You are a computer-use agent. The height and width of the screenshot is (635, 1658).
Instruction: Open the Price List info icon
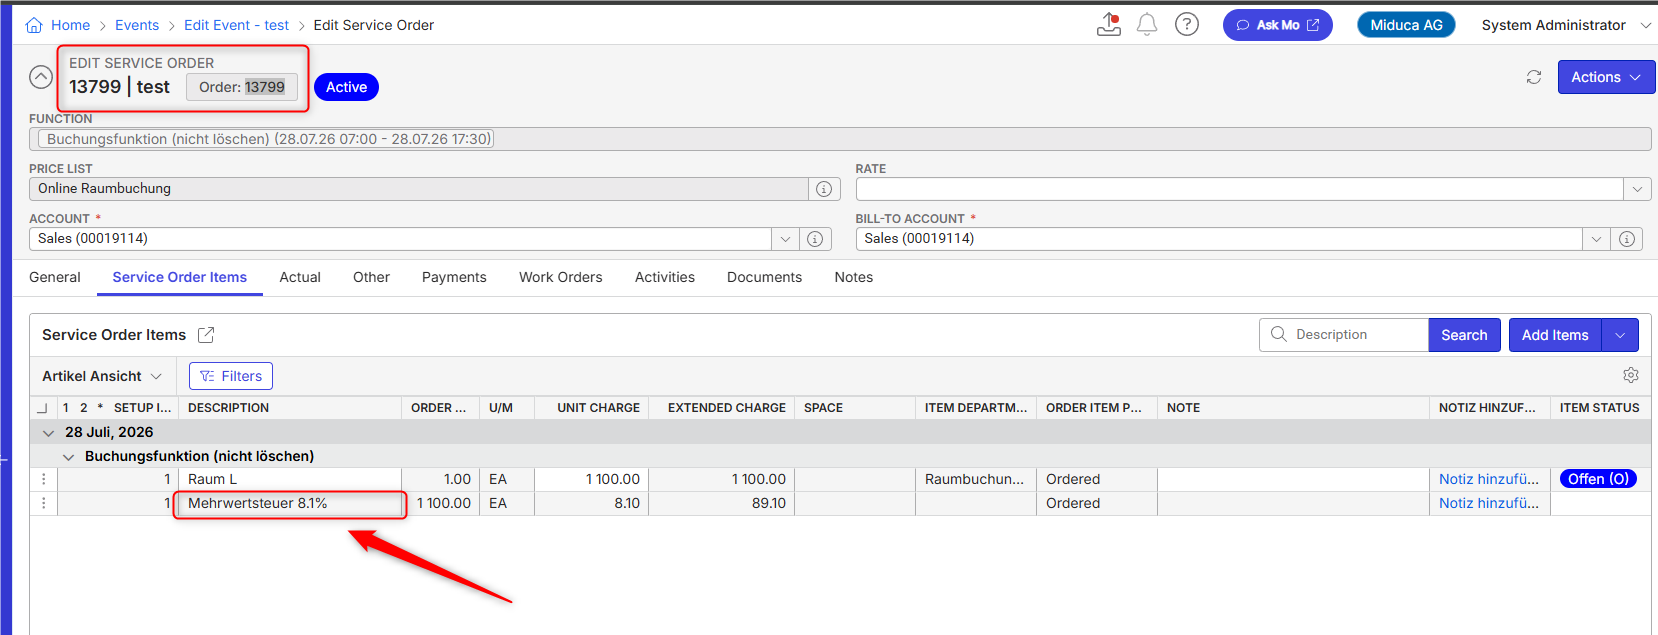coord(824,189)
